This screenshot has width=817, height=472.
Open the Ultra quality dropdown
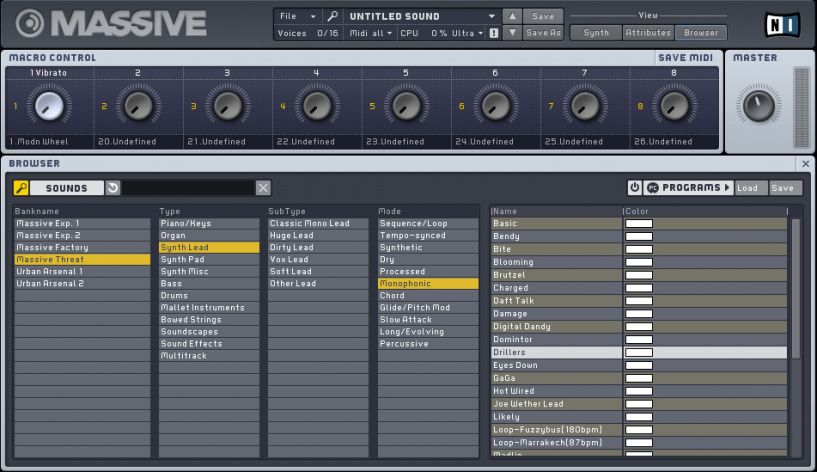point(467,33)
